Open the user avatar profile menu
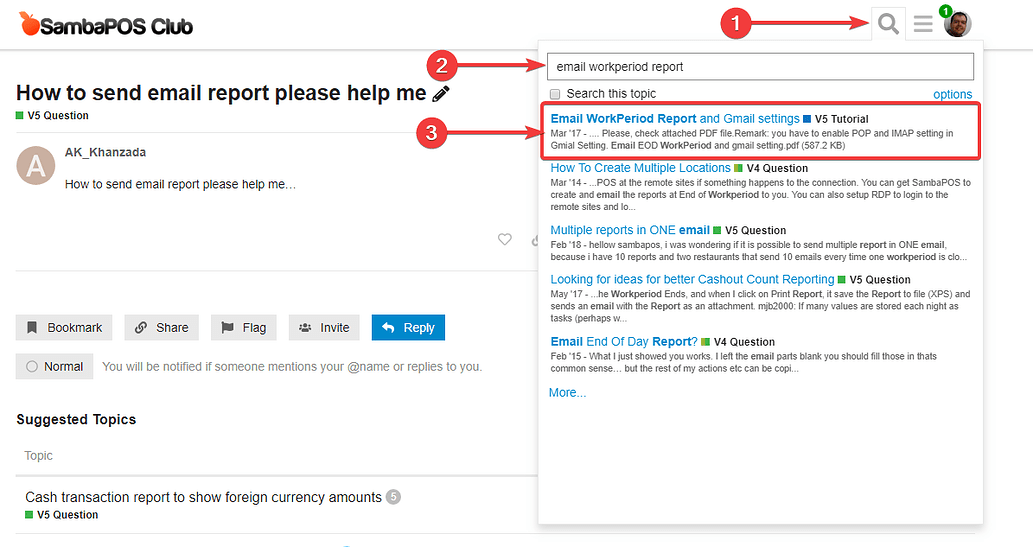1033x547 pixels. point(957,24)
